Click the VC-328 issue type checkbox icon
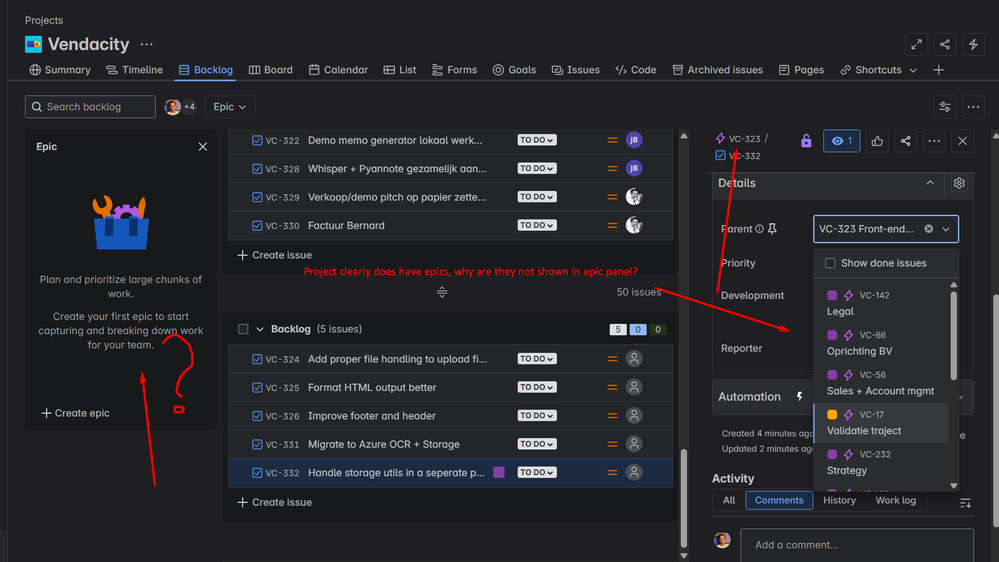999x562 pixels. pos(257,168)
